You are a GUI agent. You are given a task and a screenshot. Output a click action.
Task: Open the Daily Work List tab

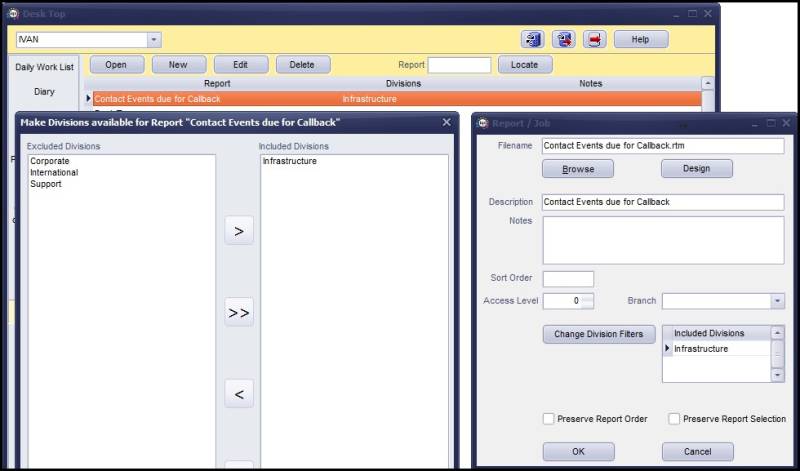(44, 67)
